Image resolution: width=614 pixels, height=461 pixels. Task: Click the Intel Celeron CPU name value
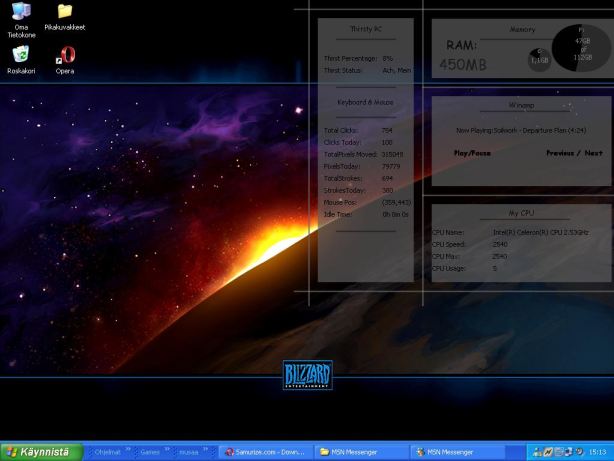pos(541,232)
